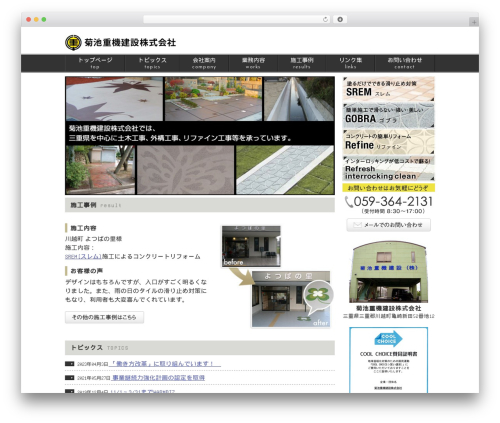Click the COOL CHOICE arrow logo

(x=388, y=339)
